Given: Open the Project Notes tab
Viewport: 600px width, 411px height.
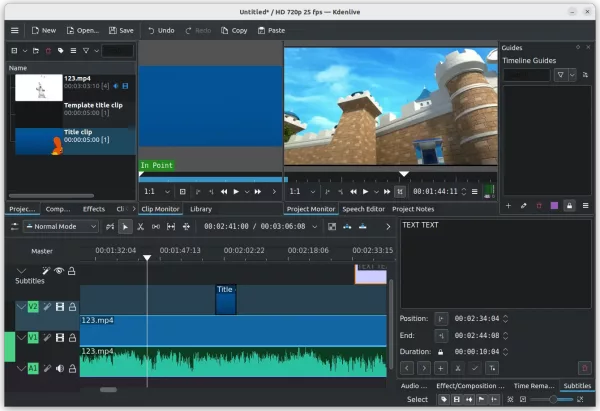Looking at the screenshot, I should click(413, 209).
